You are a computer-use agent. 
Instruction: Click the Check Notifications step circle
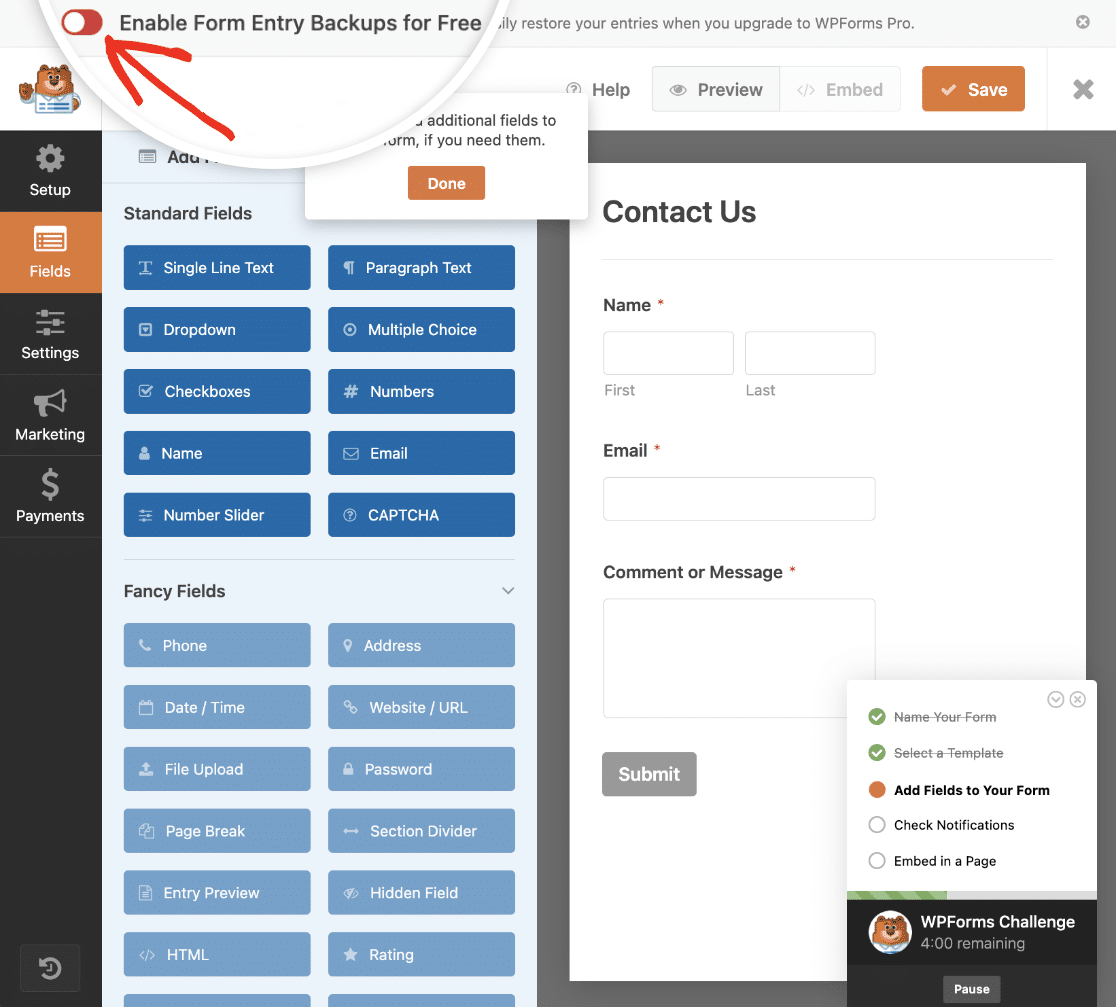pyautogui.click(x=877, y=825)
